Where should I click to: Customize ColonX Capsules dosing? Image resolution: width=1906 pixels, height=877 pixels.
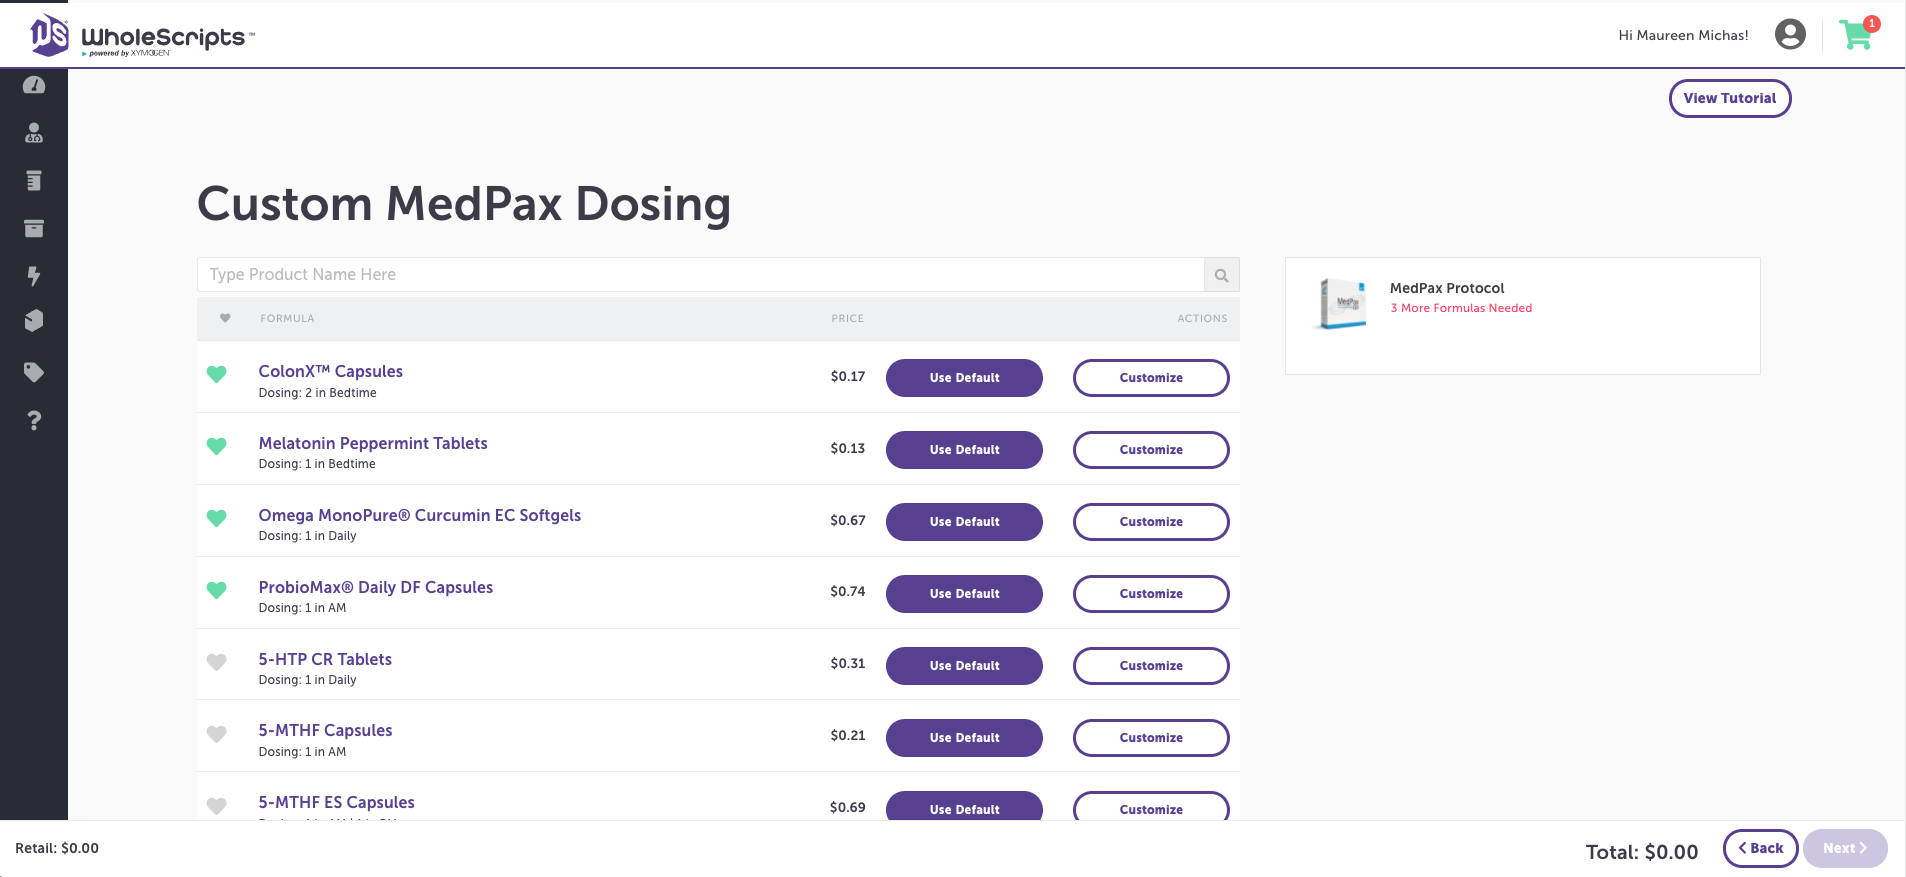click(1151, 378)
